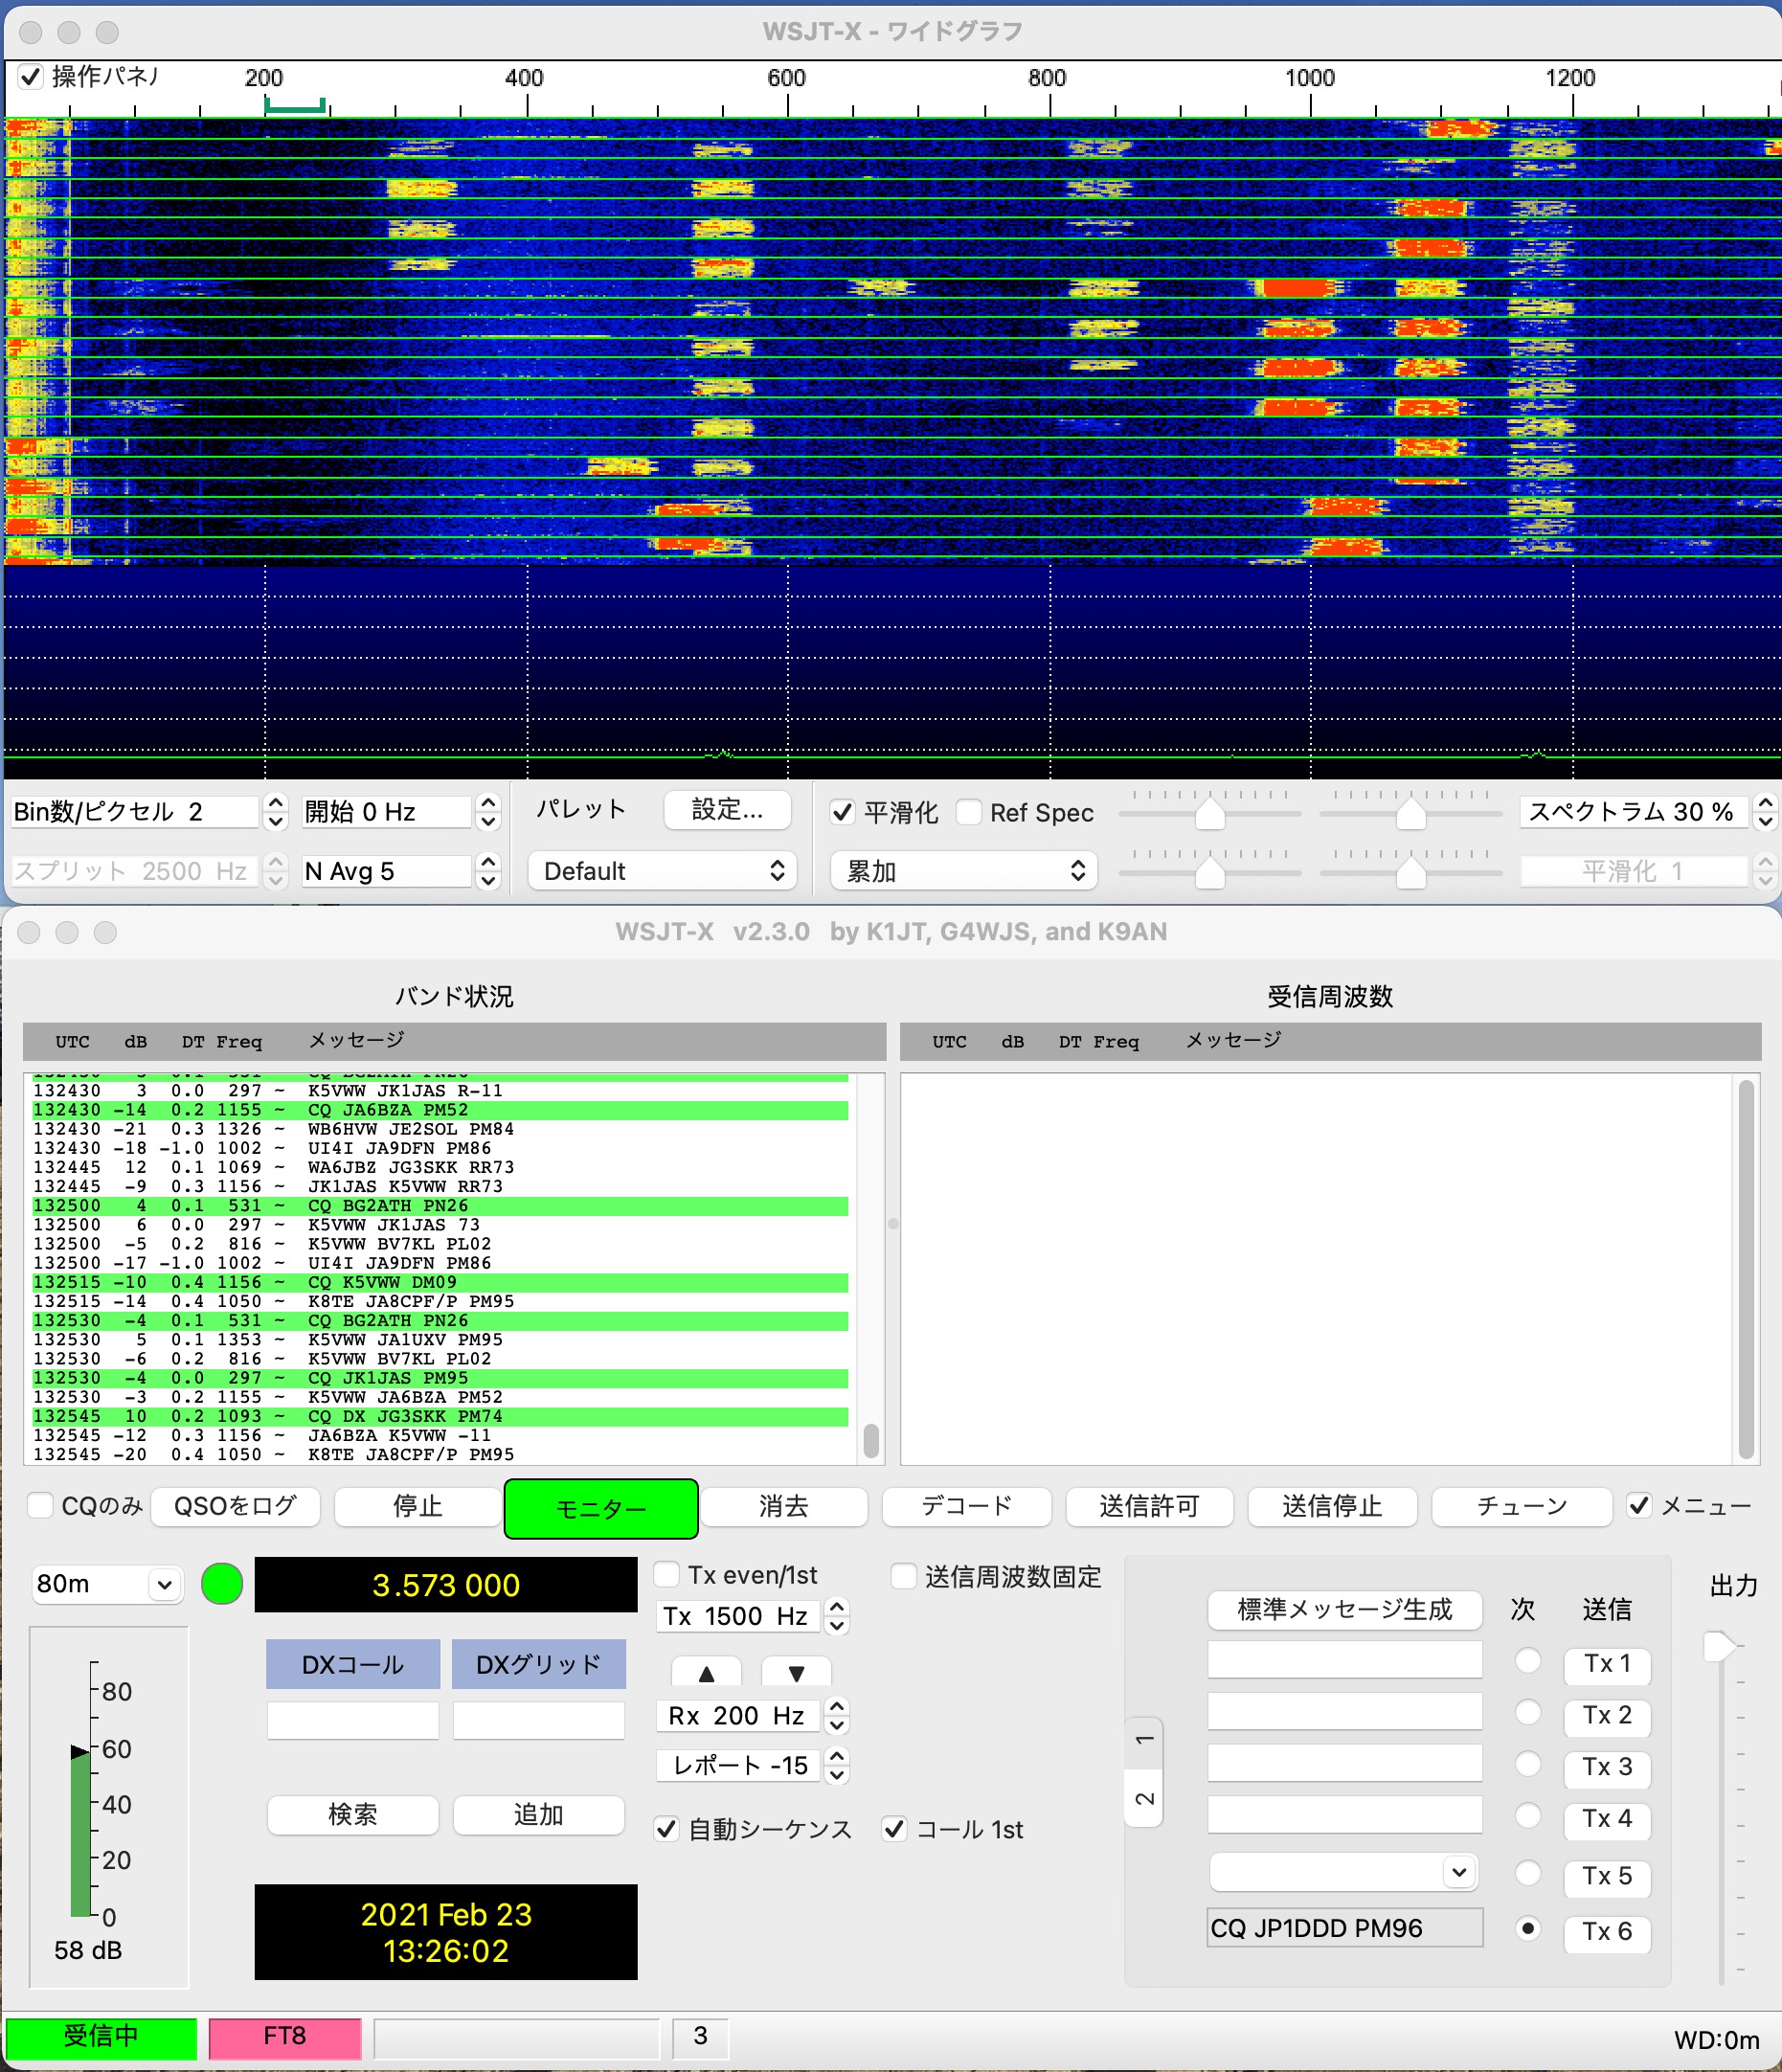This screenshot has height=2072, width=1782.
Task: Toggle the 平滑化 checkbox
Action: [x=843, y=812]
